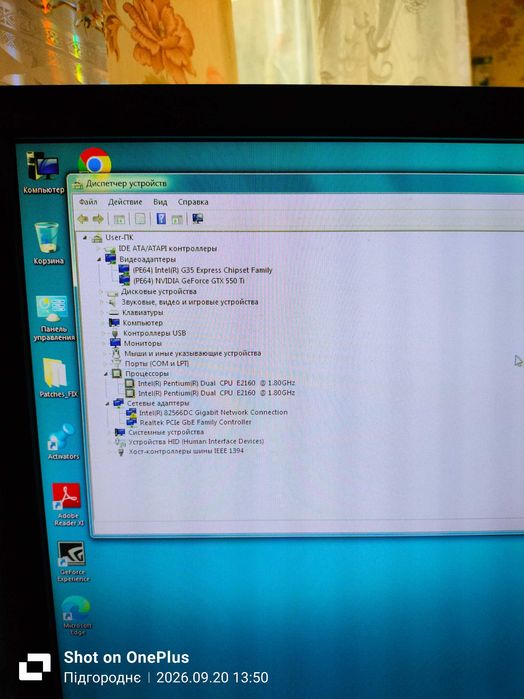Click the Properties sheet toolbar icon

tap(140, 218)
